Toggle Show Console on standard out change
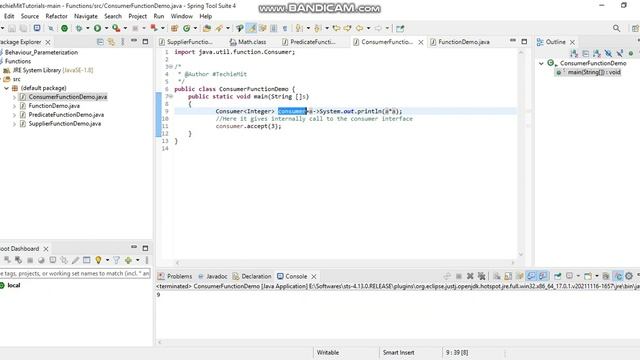This screenshot has height=360, width=640. 531,276
